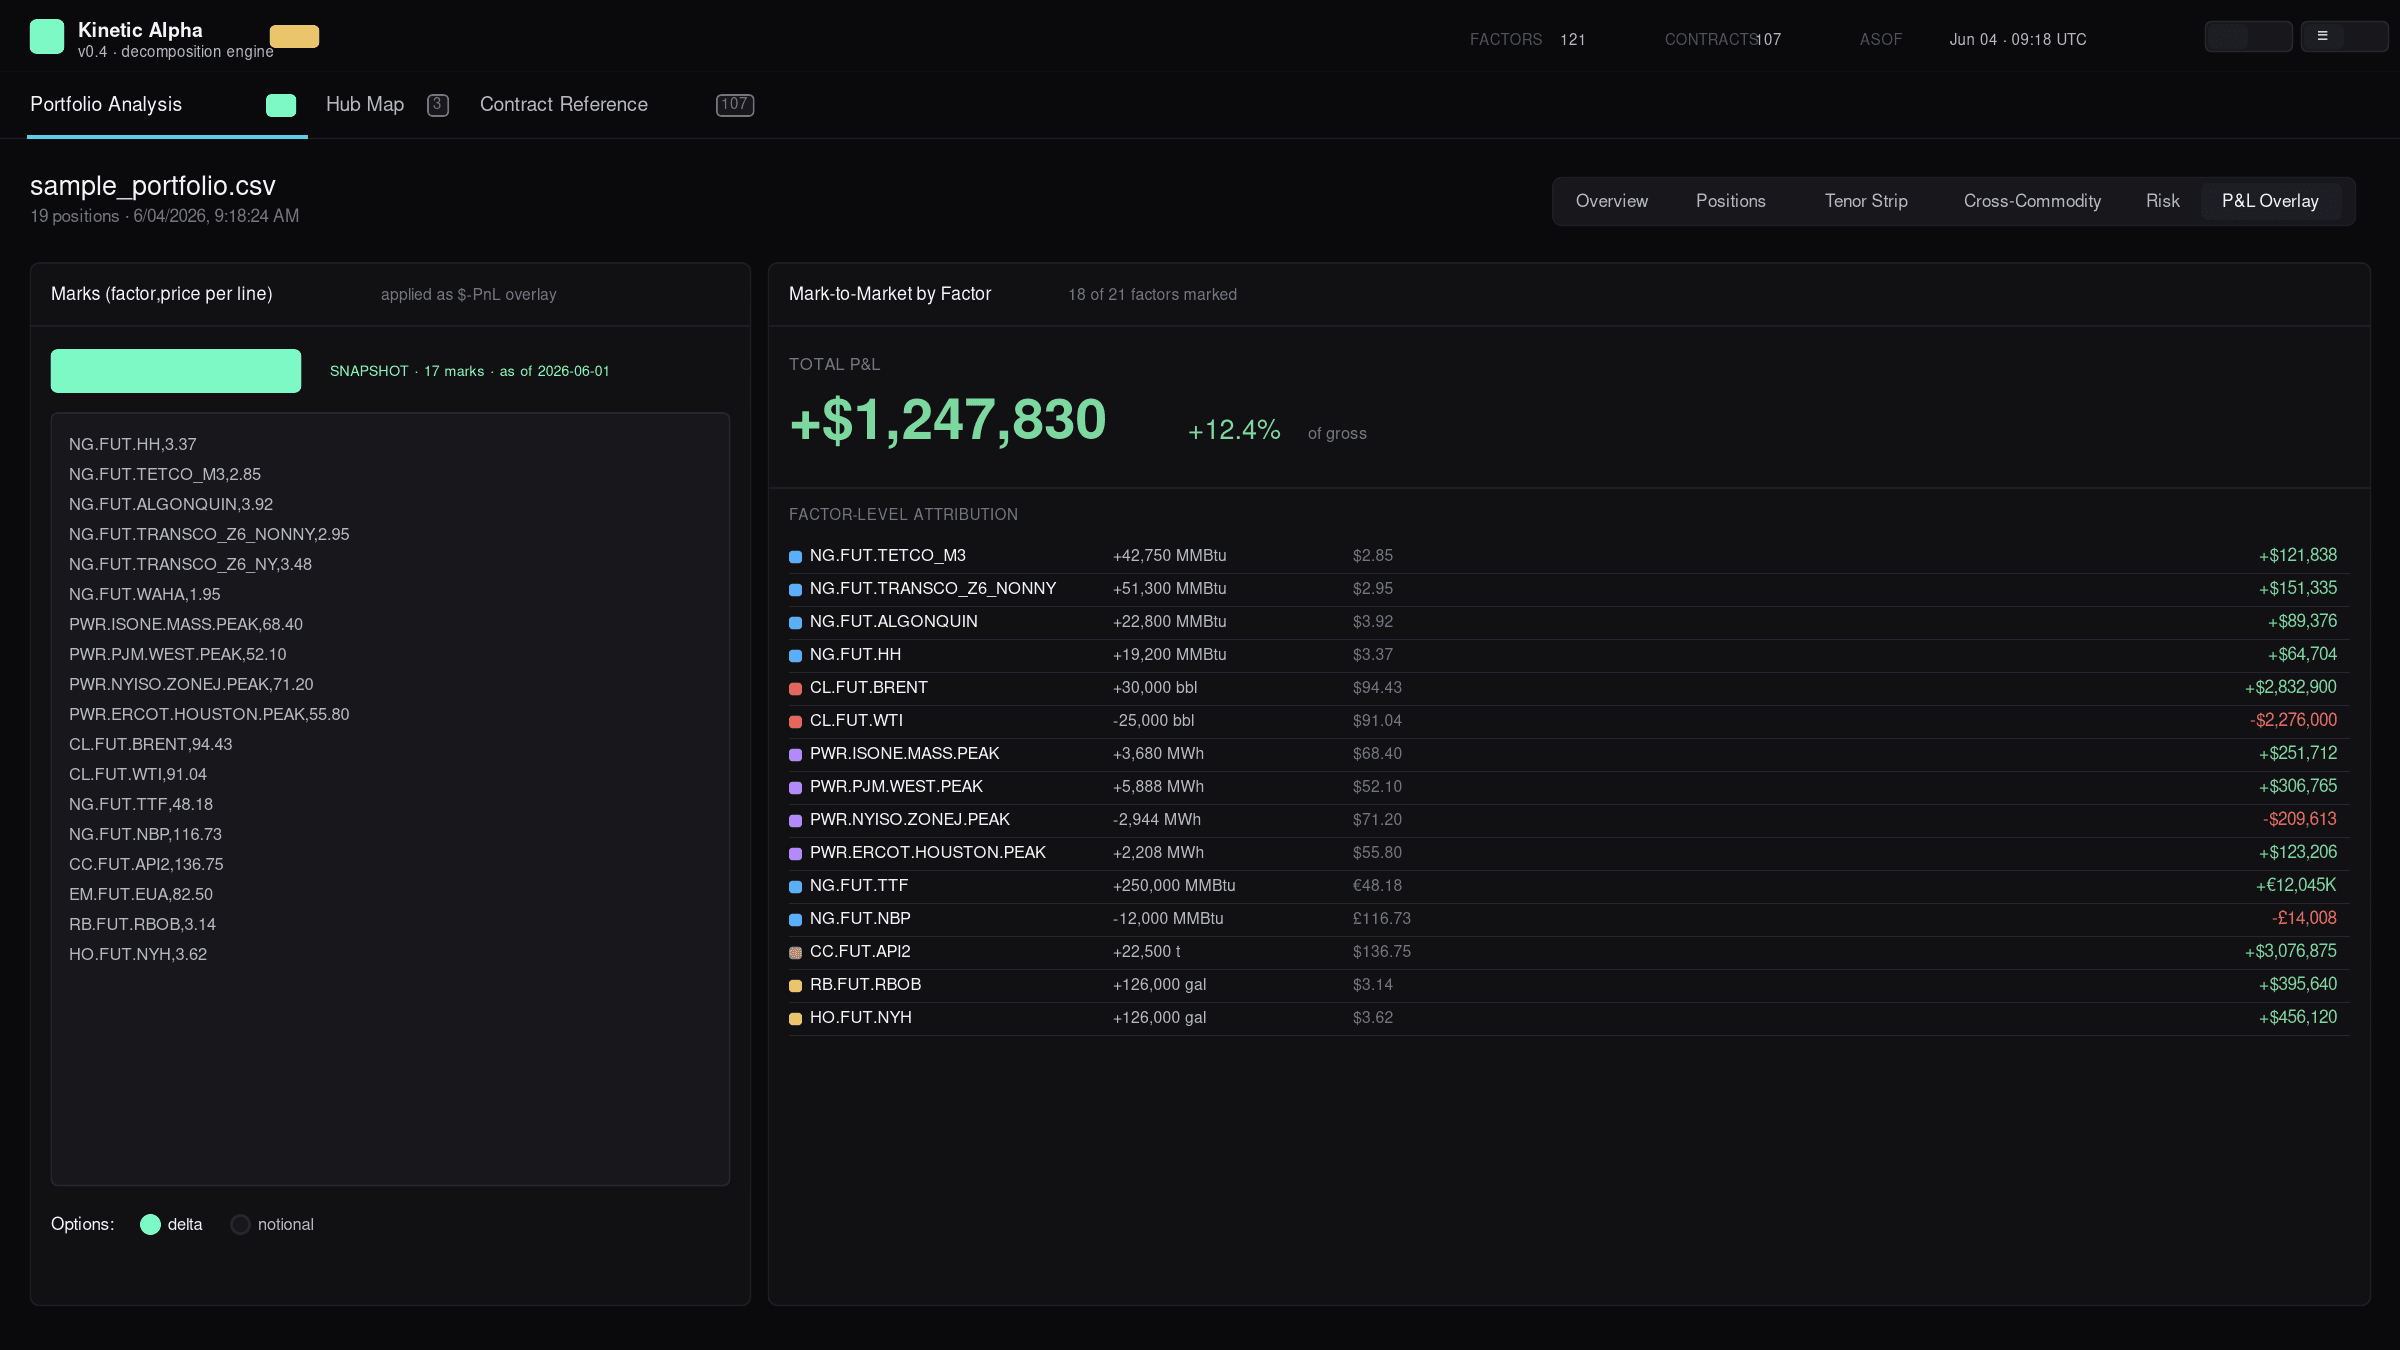Click line NG.FUT.HH,3.37 in marks box
This screenshot has width=2400, height=1350.
(133, 444)
